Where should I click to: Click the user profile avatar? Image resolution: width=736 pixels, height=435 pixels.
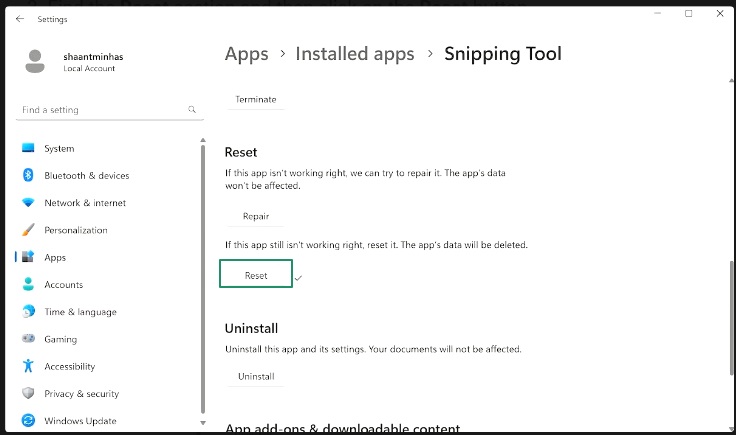pos(35,61)
